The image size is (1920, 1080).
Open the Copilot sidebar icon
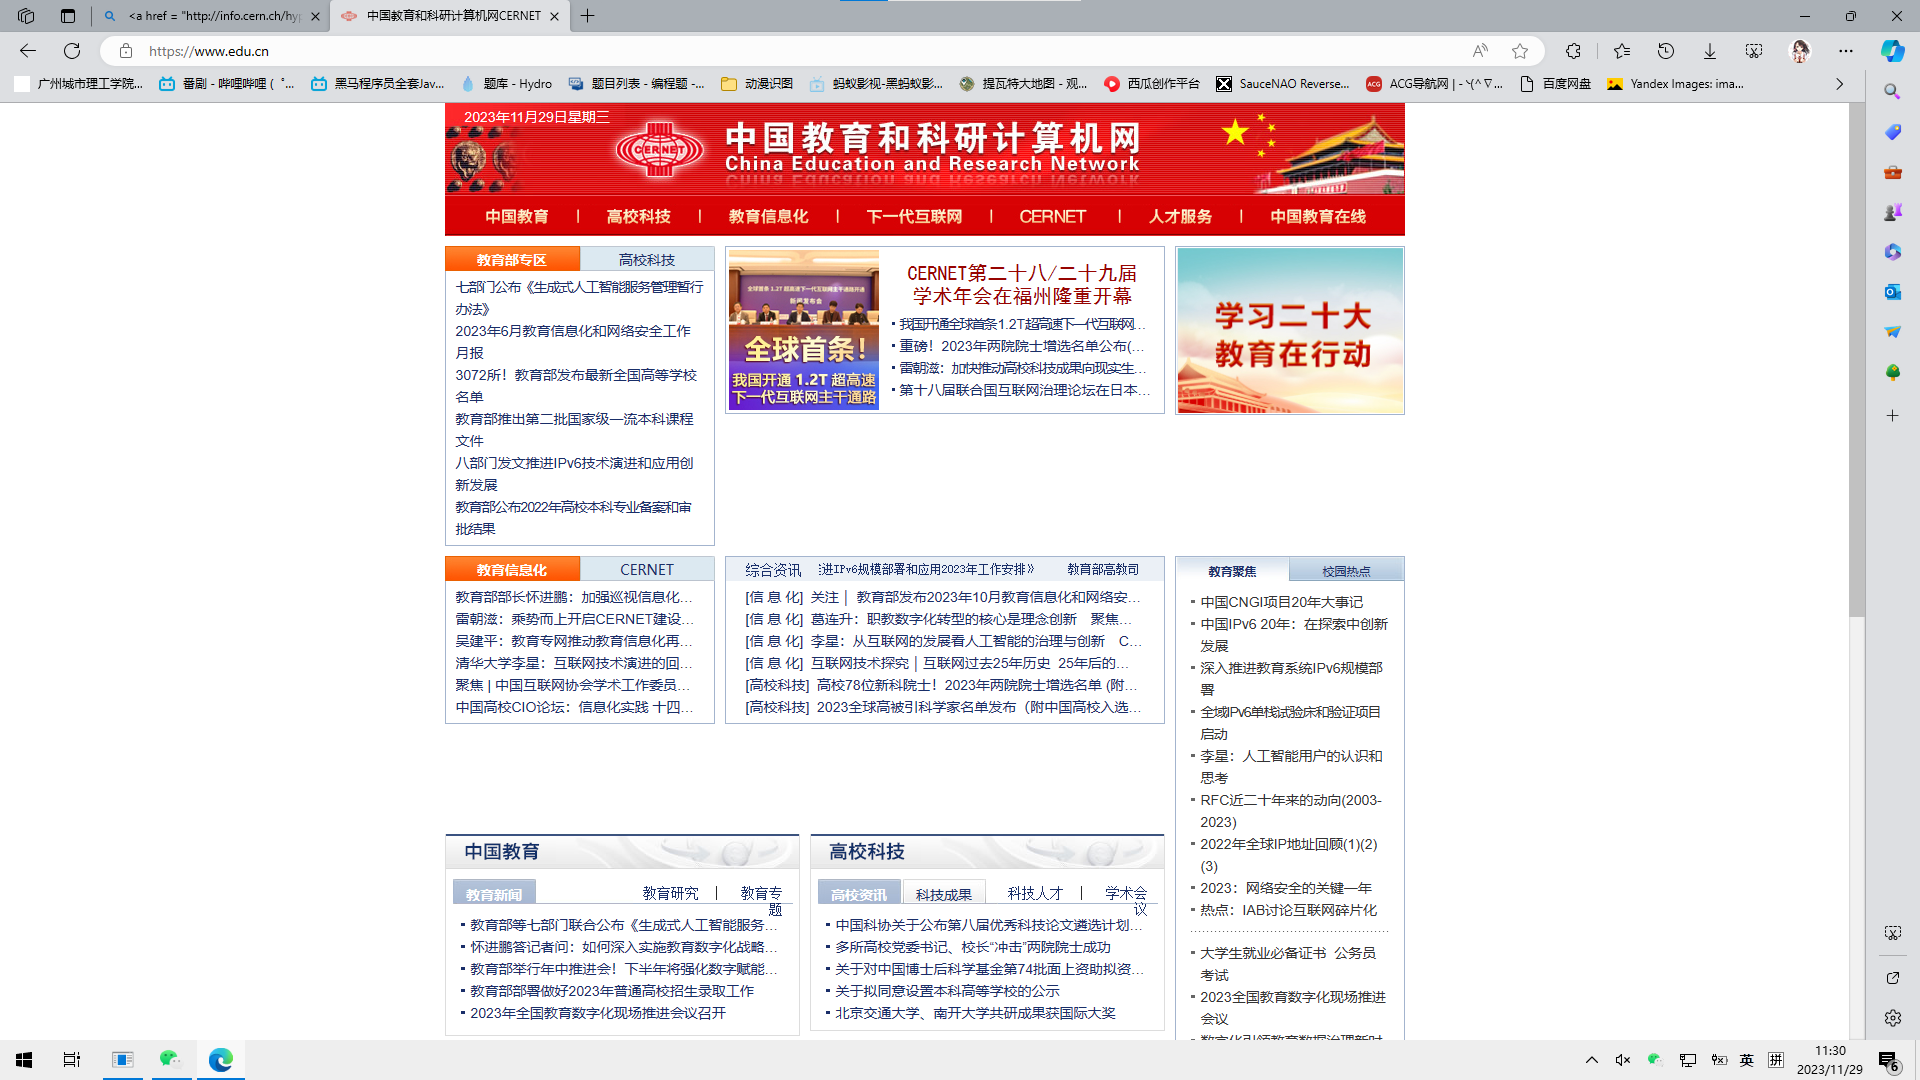tap(1892, 51)
